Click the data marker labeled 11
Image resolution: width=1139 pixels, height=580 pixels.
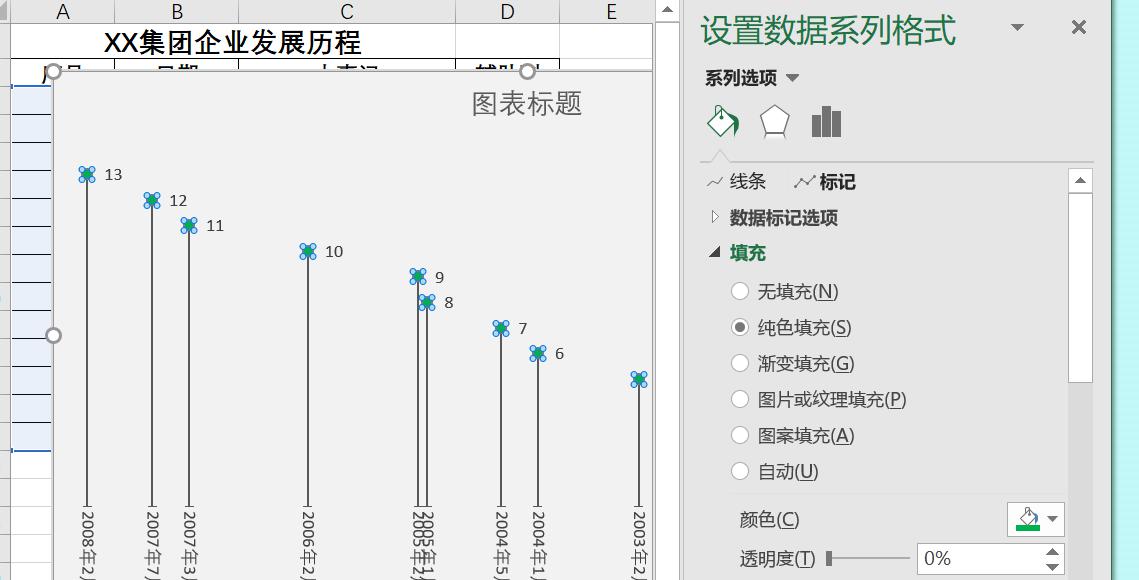coord(189,225)
